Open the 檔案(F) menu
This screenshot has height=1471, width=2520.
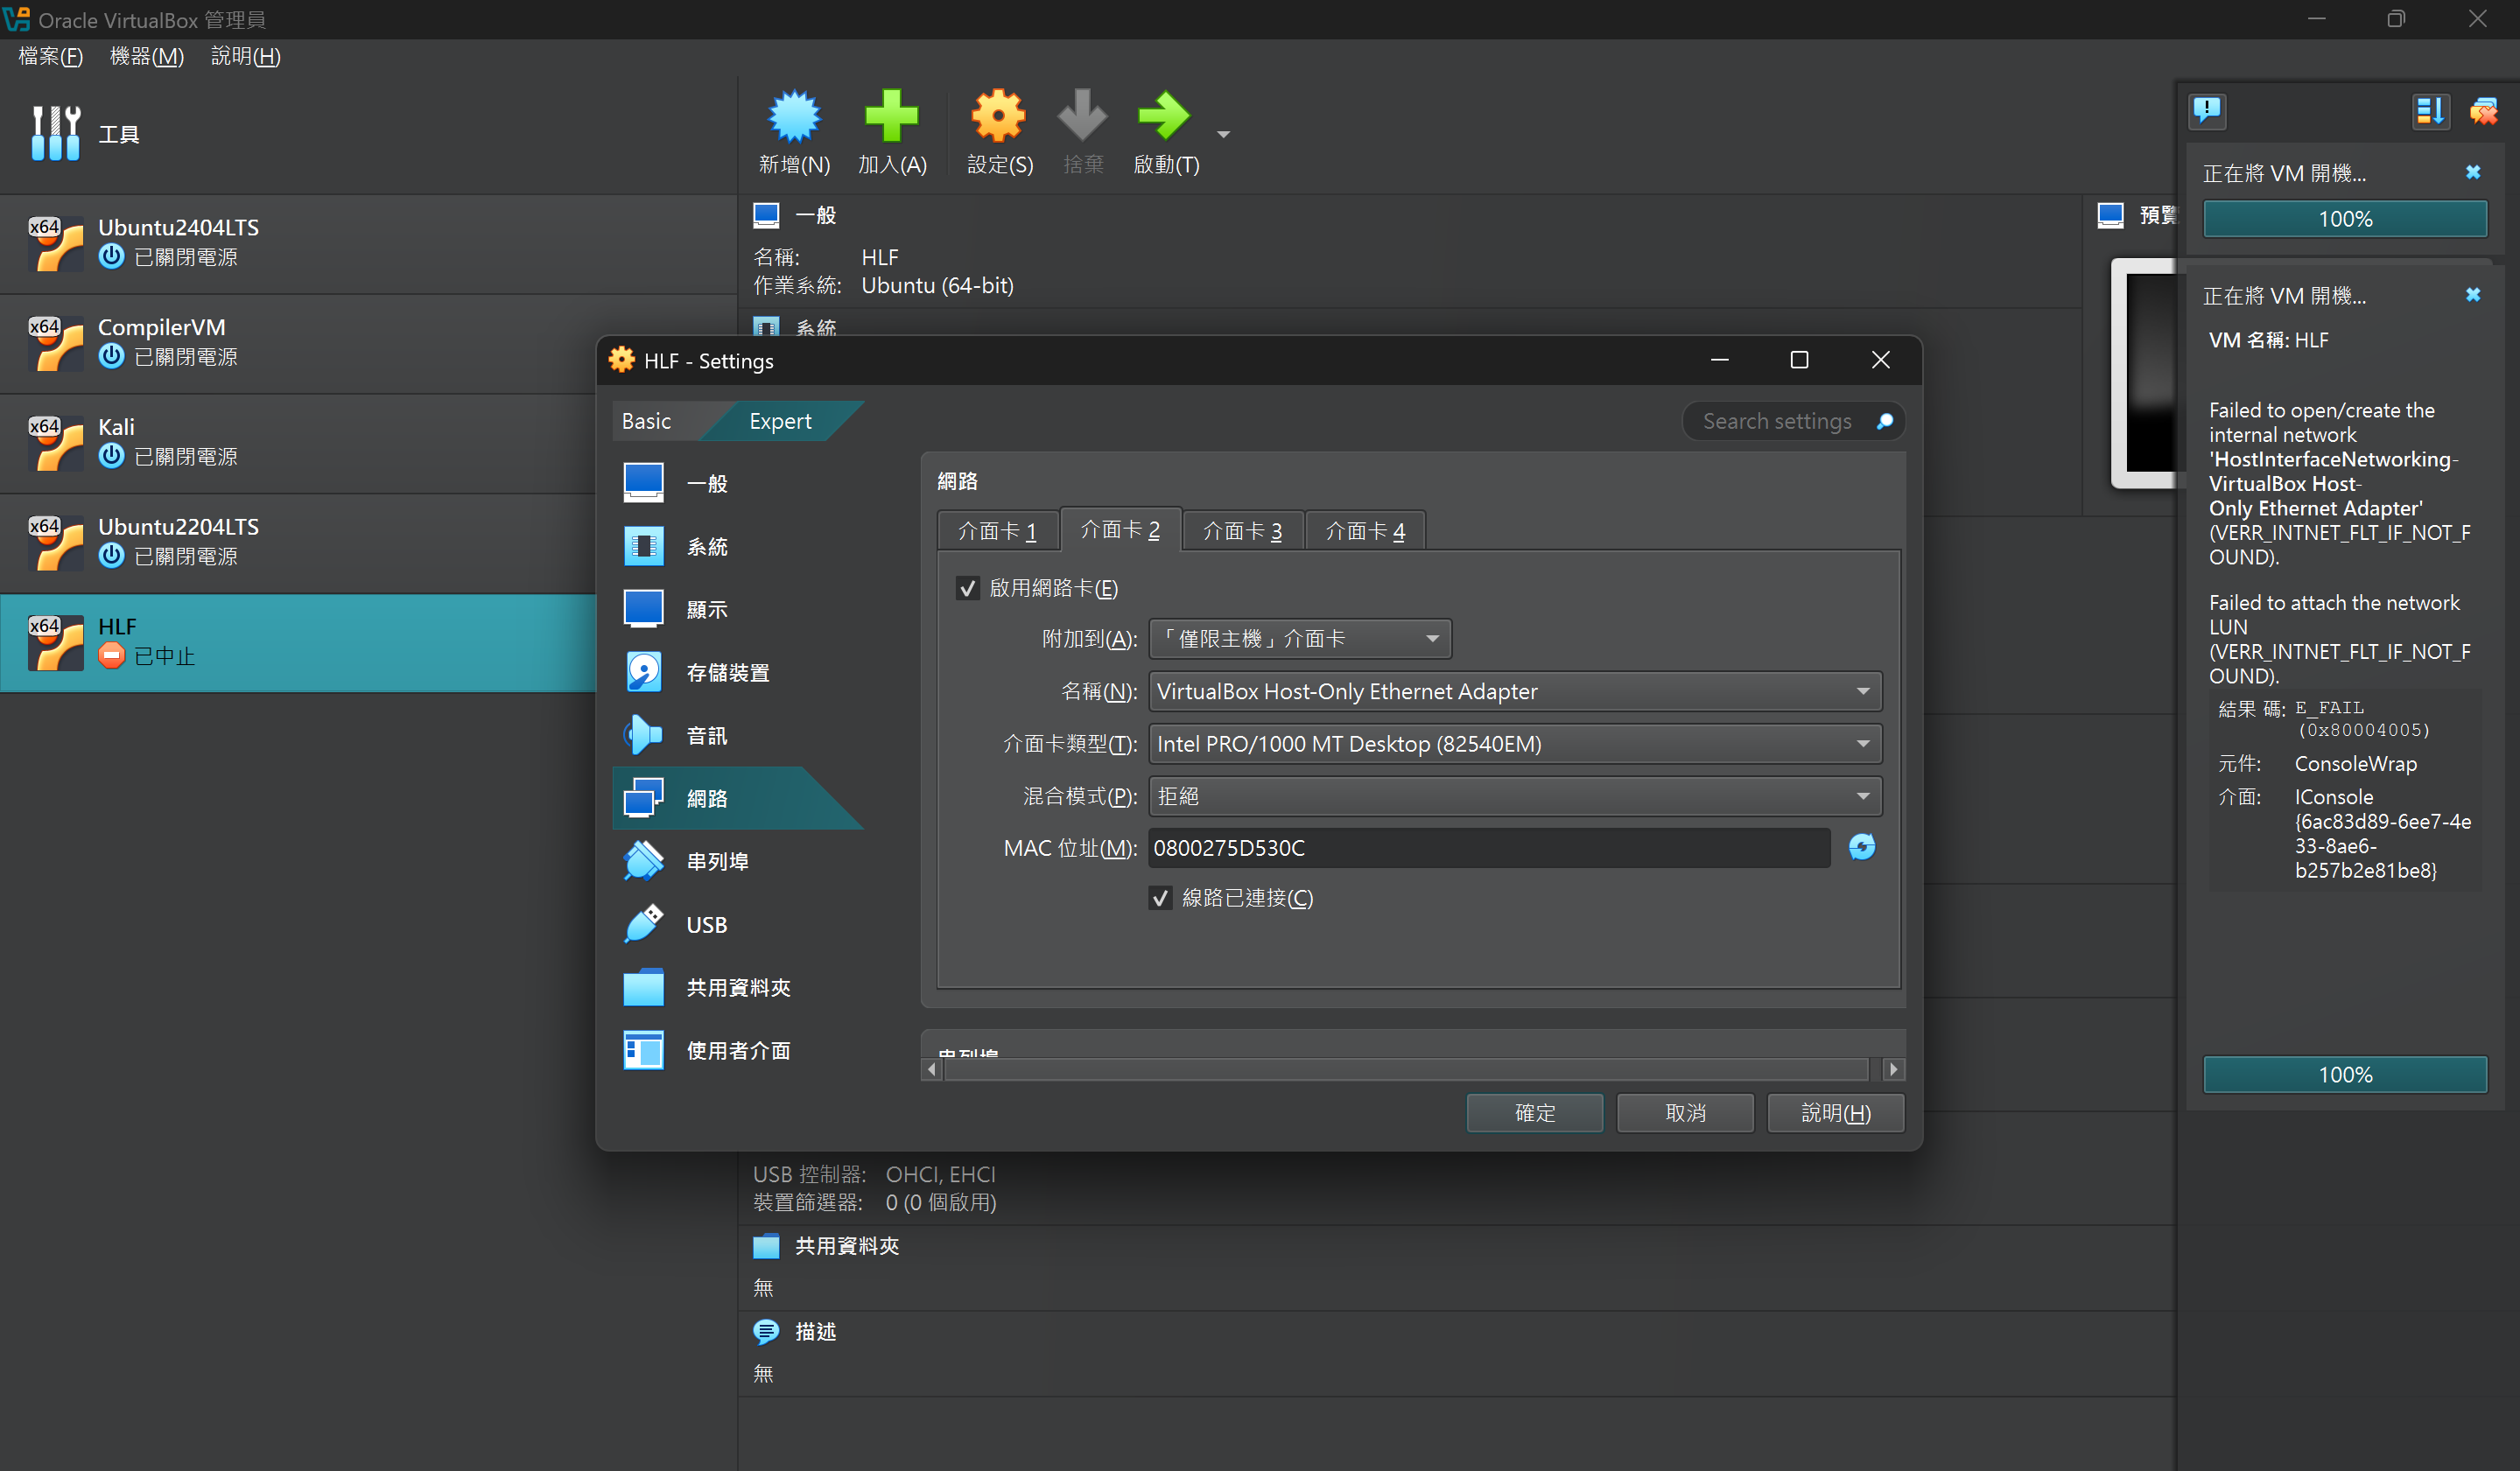[x=50, y=56]
